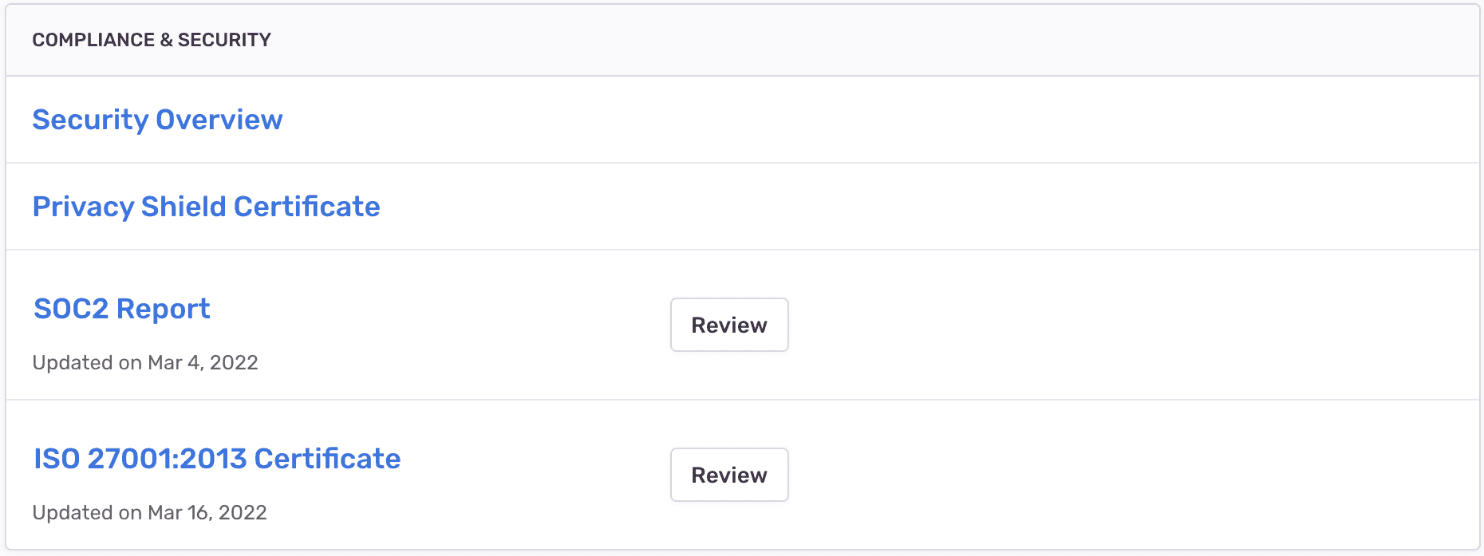Click the 'Updated on Mar 4, 2022' text
The height and width of the screenshot is (556, 1484).
pyautogui.click(x=145, y=363)
